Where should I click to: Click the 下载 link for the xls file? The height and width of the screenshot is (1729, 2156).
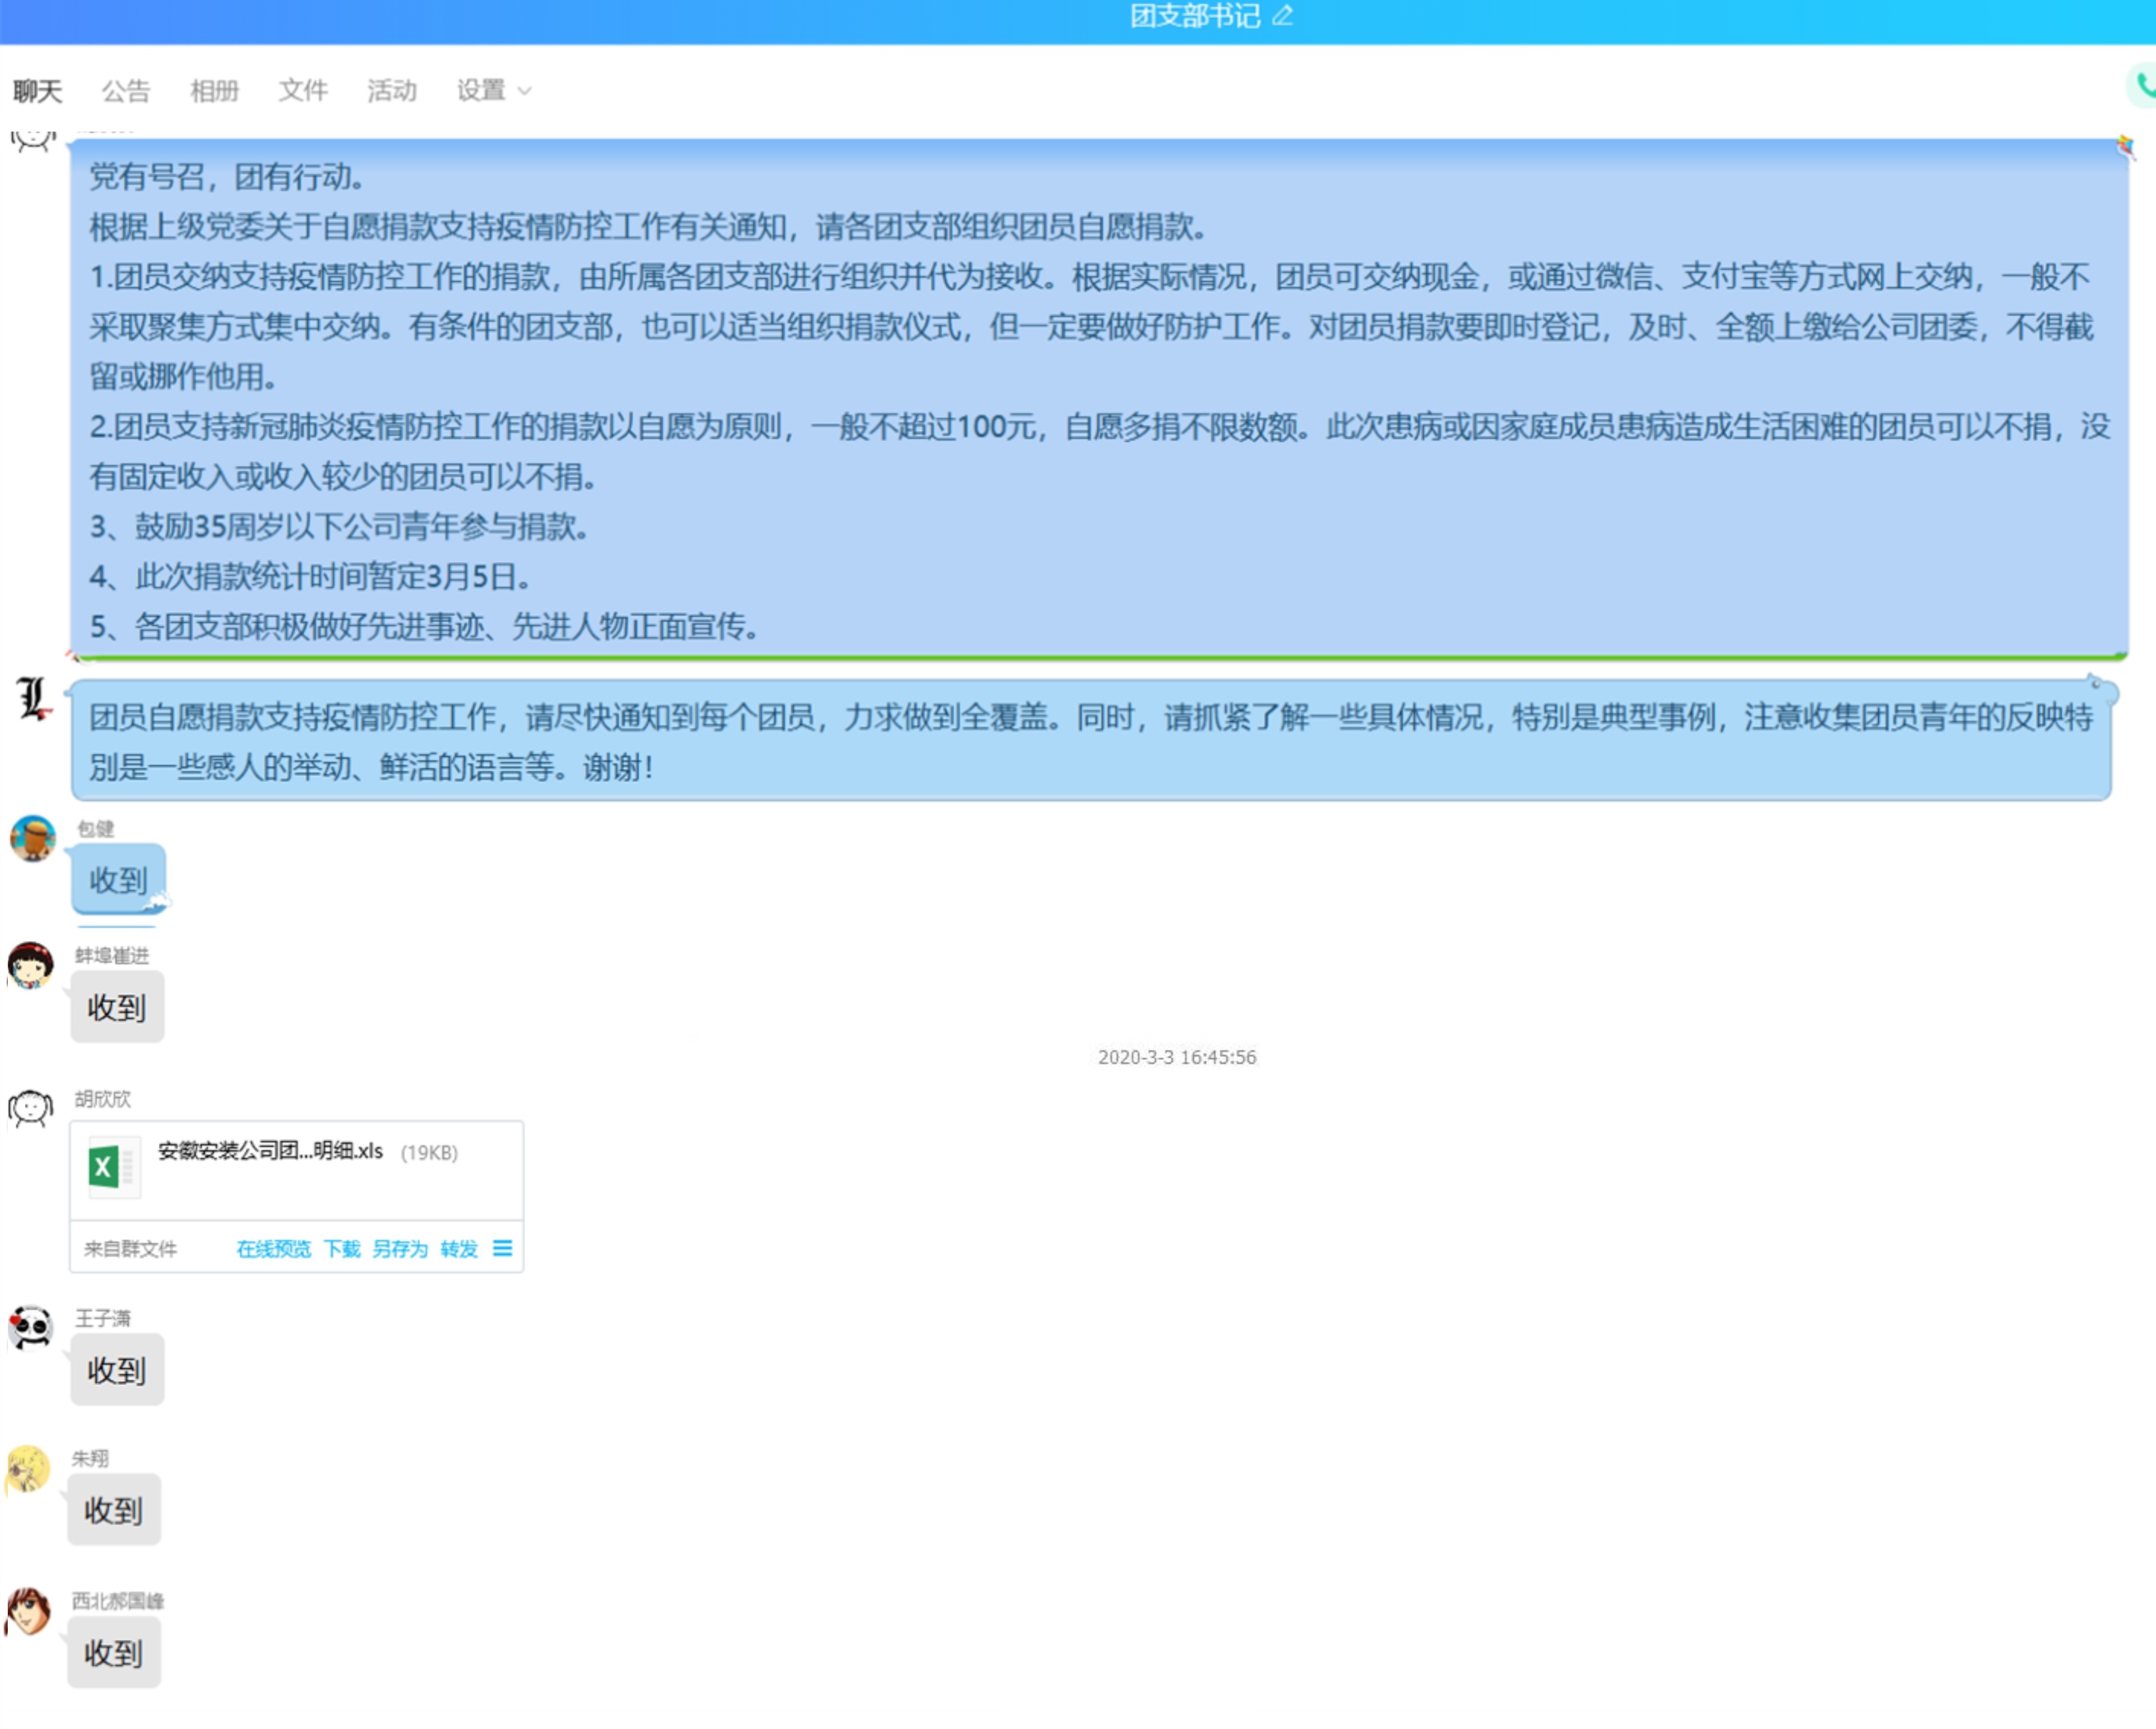pyautogui.click(x=342, y=1249)
